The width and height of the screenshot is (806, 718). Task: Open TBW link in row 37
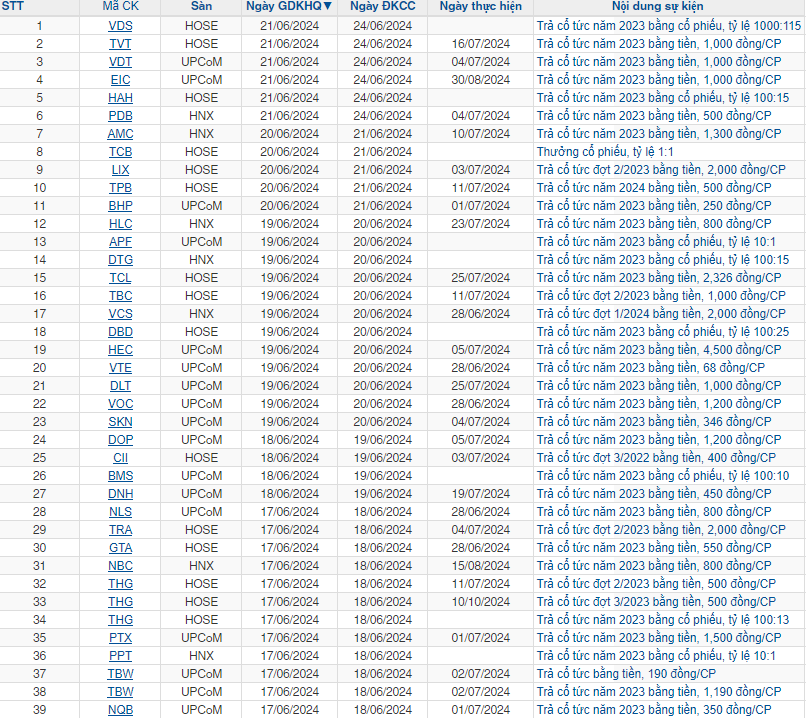(x=120, y=673)
